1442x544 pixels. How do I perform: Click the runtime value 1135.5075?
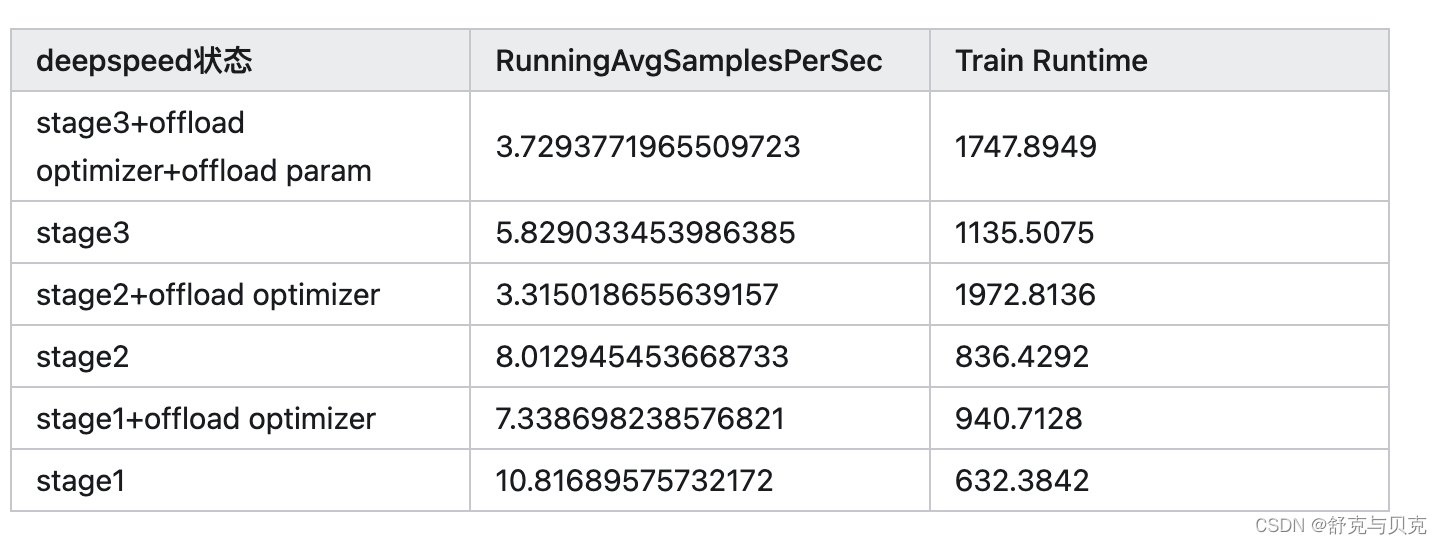tap(1024, 233)
